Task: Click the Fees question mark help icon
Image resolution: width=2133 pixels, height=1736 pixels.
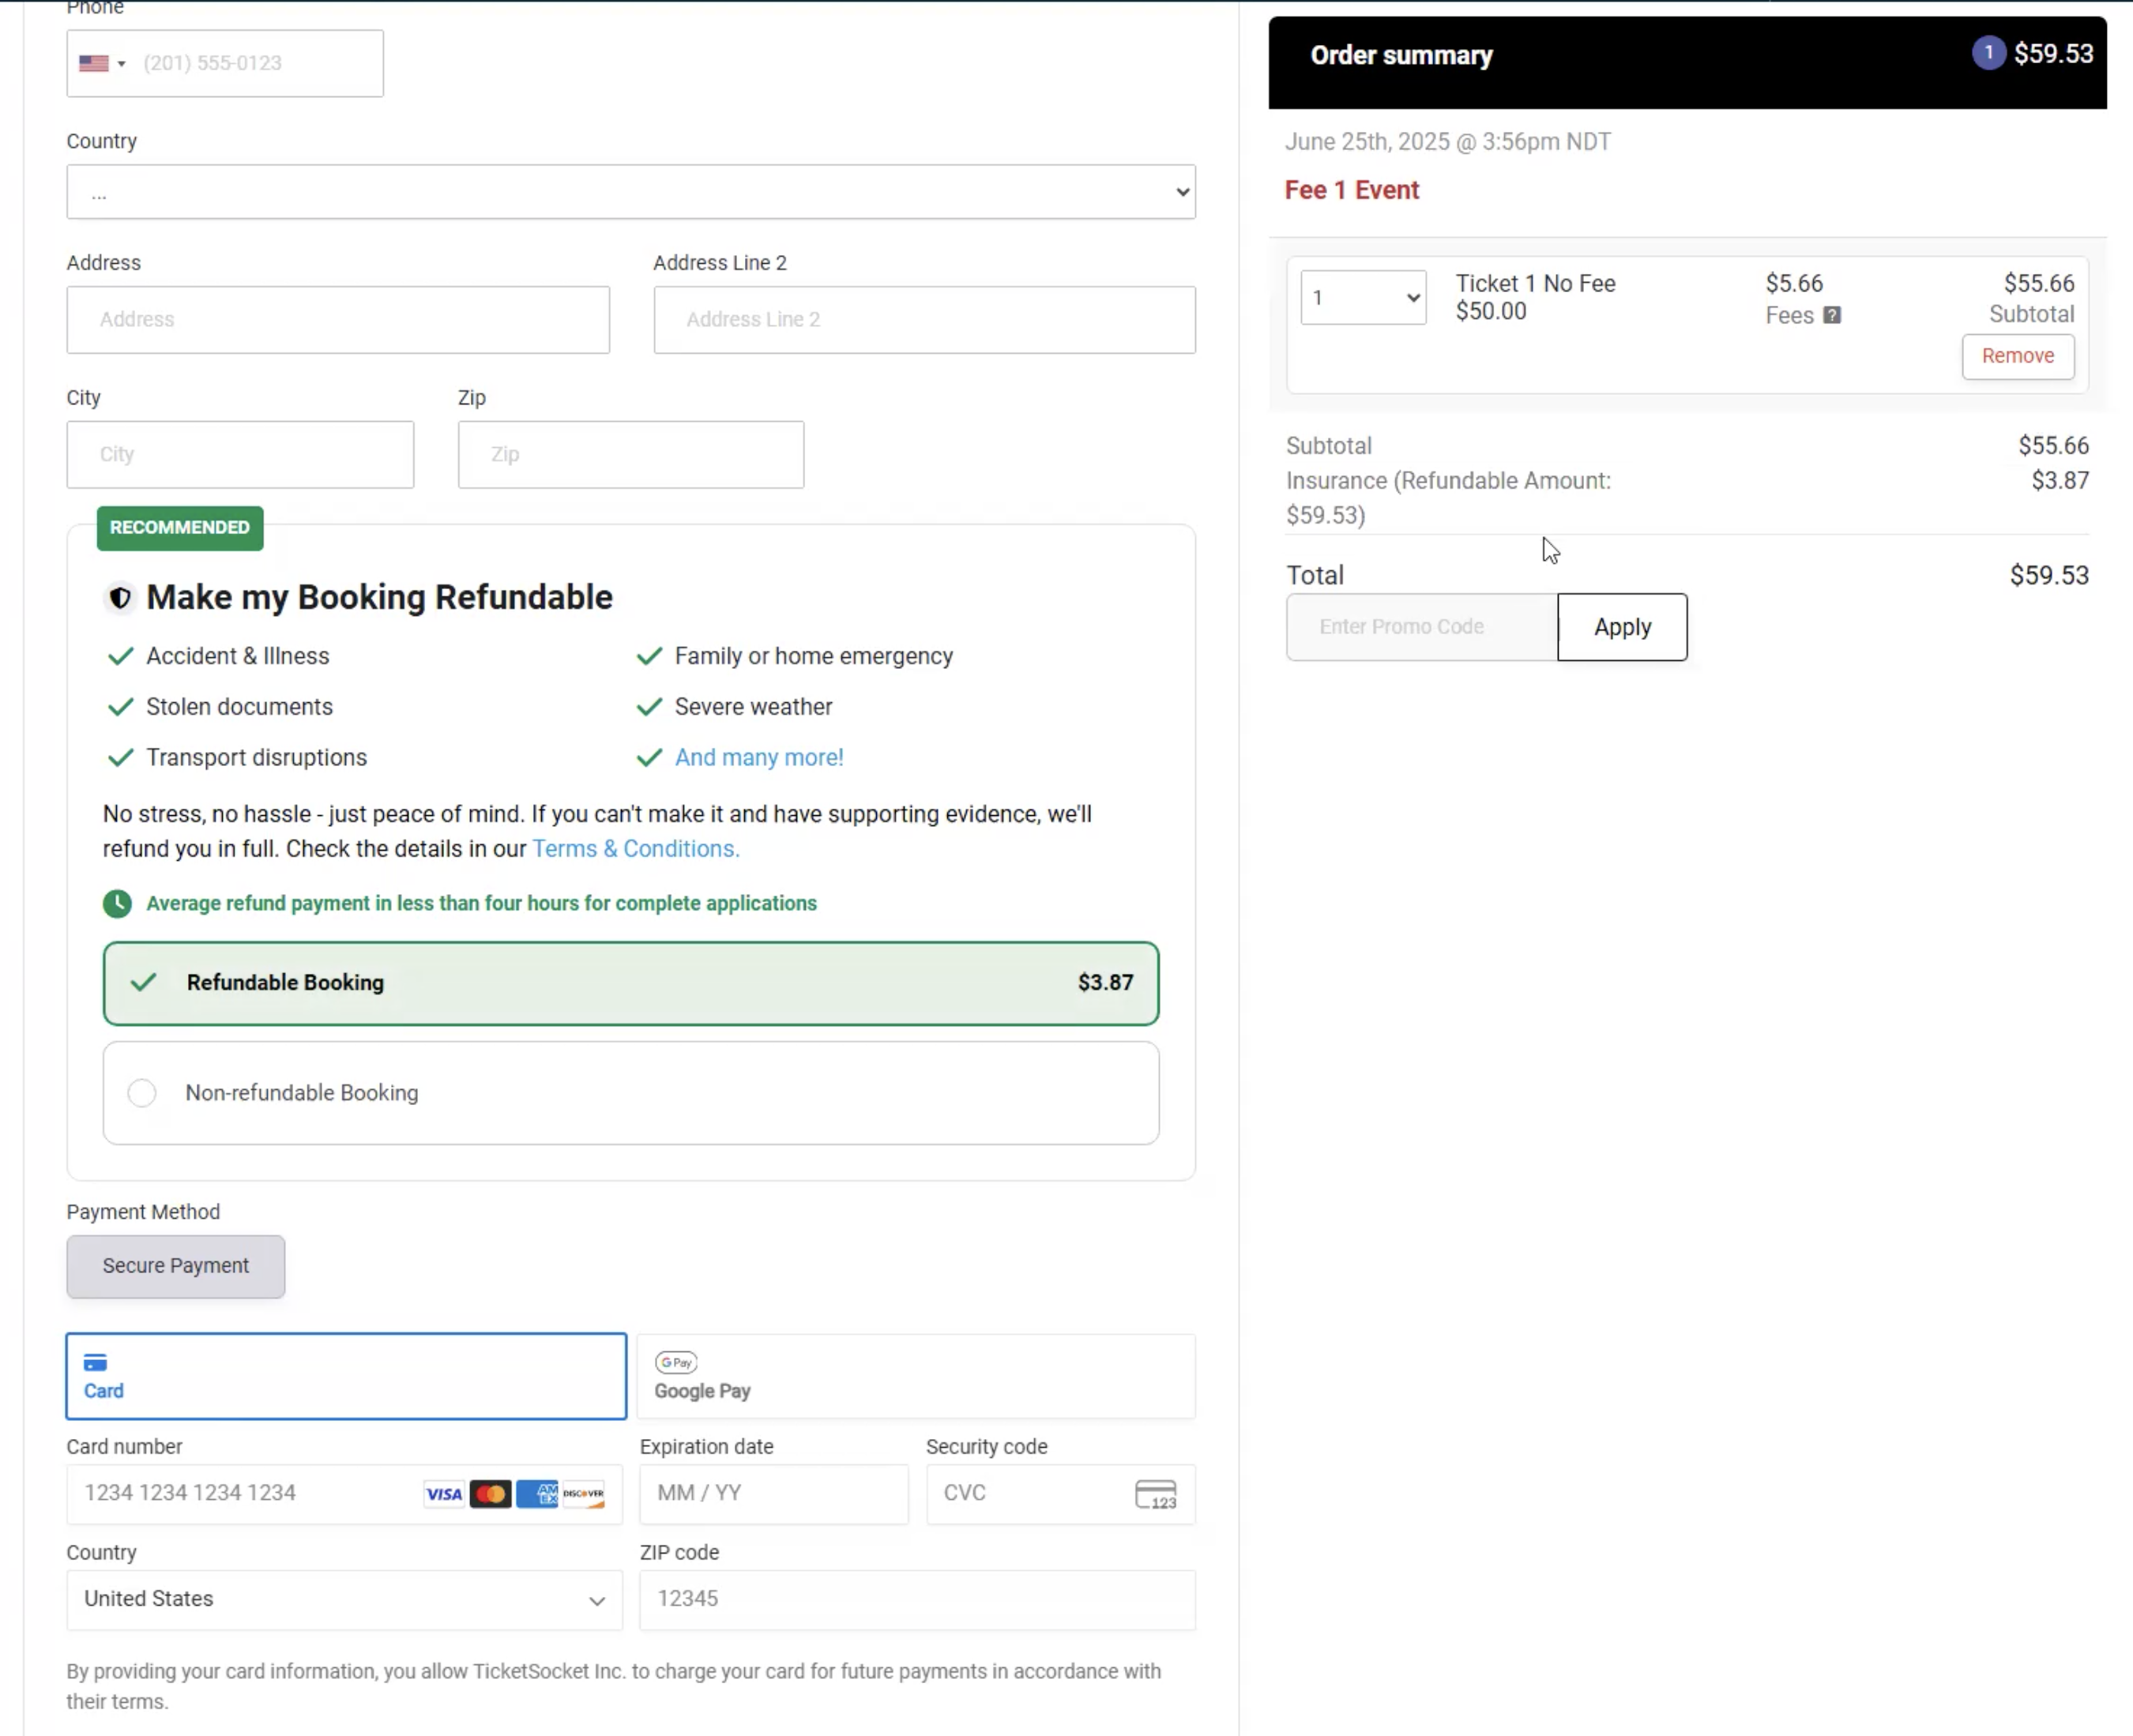Action: click(1831, 316)
